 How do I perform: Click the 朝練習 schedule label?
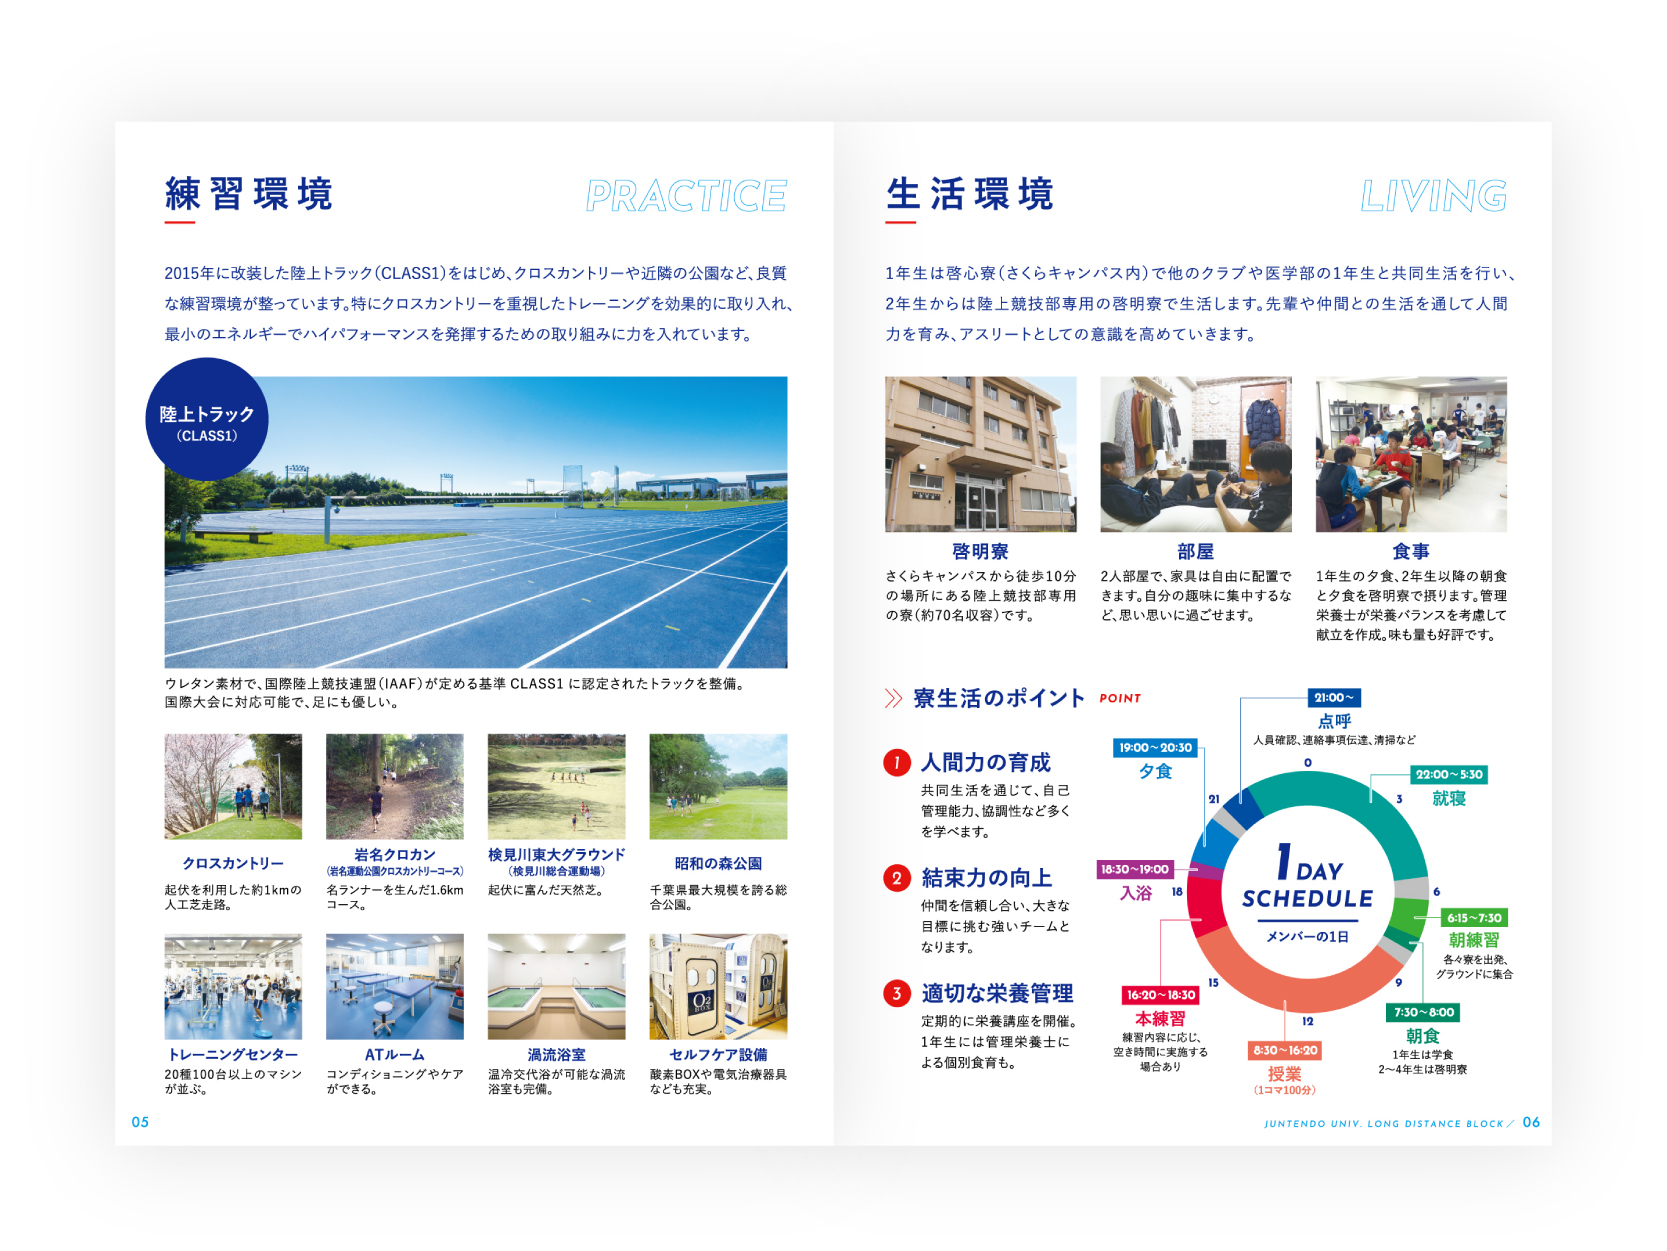[x=1474, y=940]
